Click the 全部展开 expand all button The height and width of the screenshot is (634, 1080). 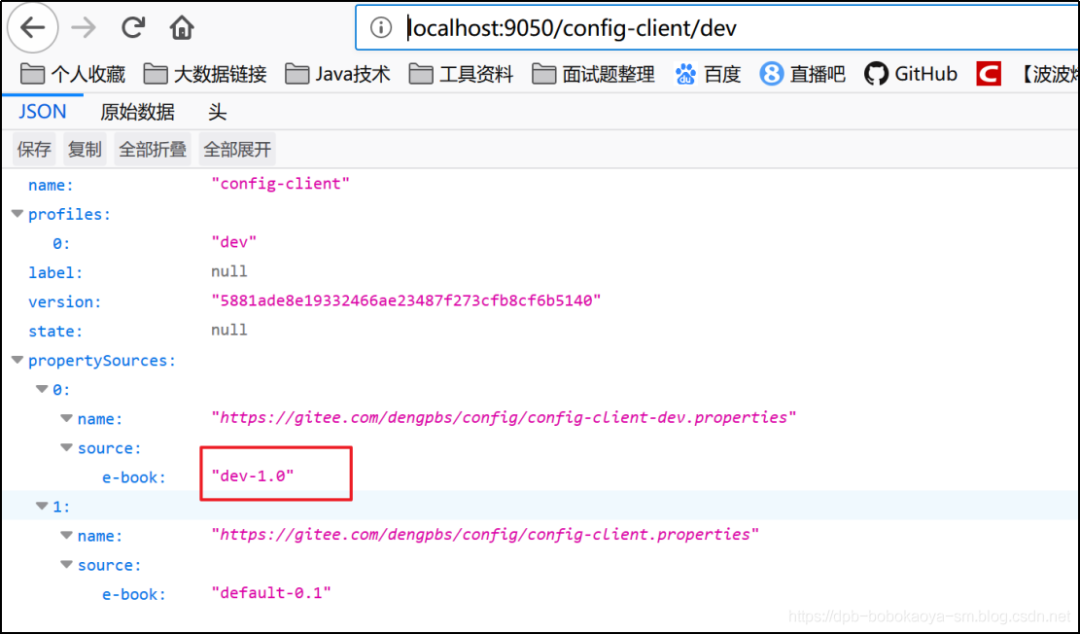point(238,149)
